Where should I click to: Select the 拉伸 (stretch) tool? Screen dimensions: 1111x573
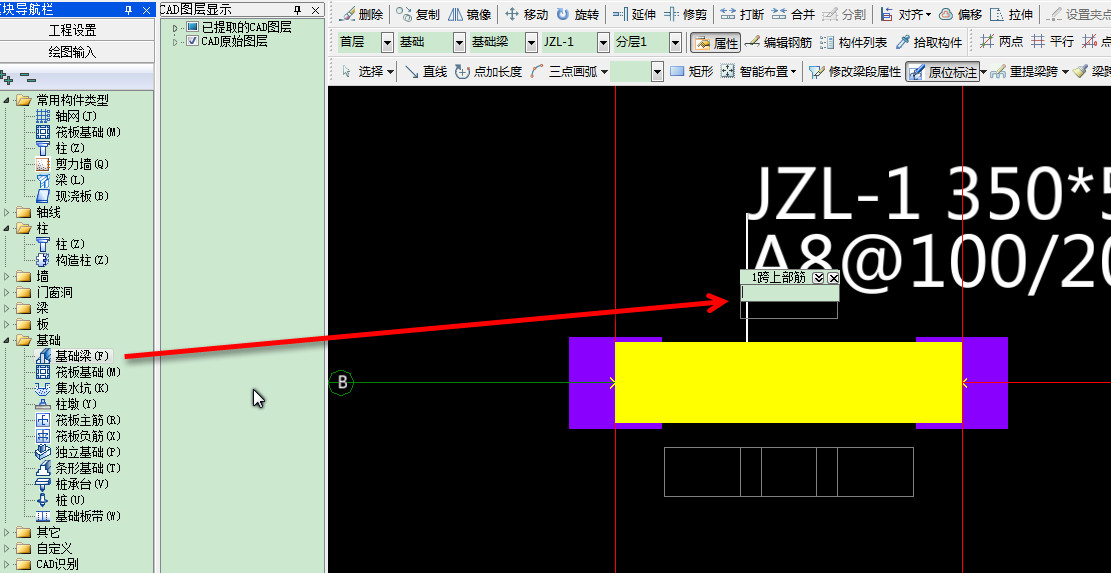1011,15
